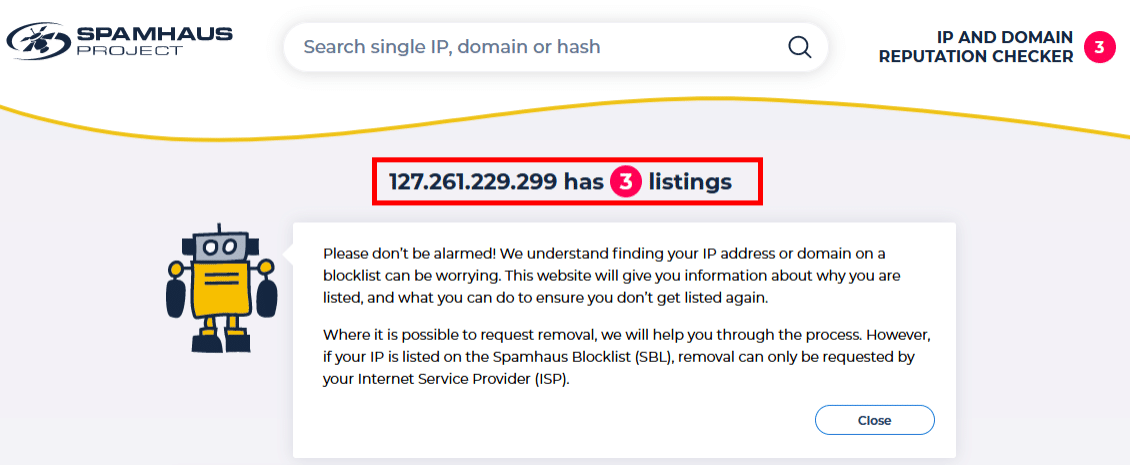Click the robot mascot's dark blue left hand

point(176,299)
